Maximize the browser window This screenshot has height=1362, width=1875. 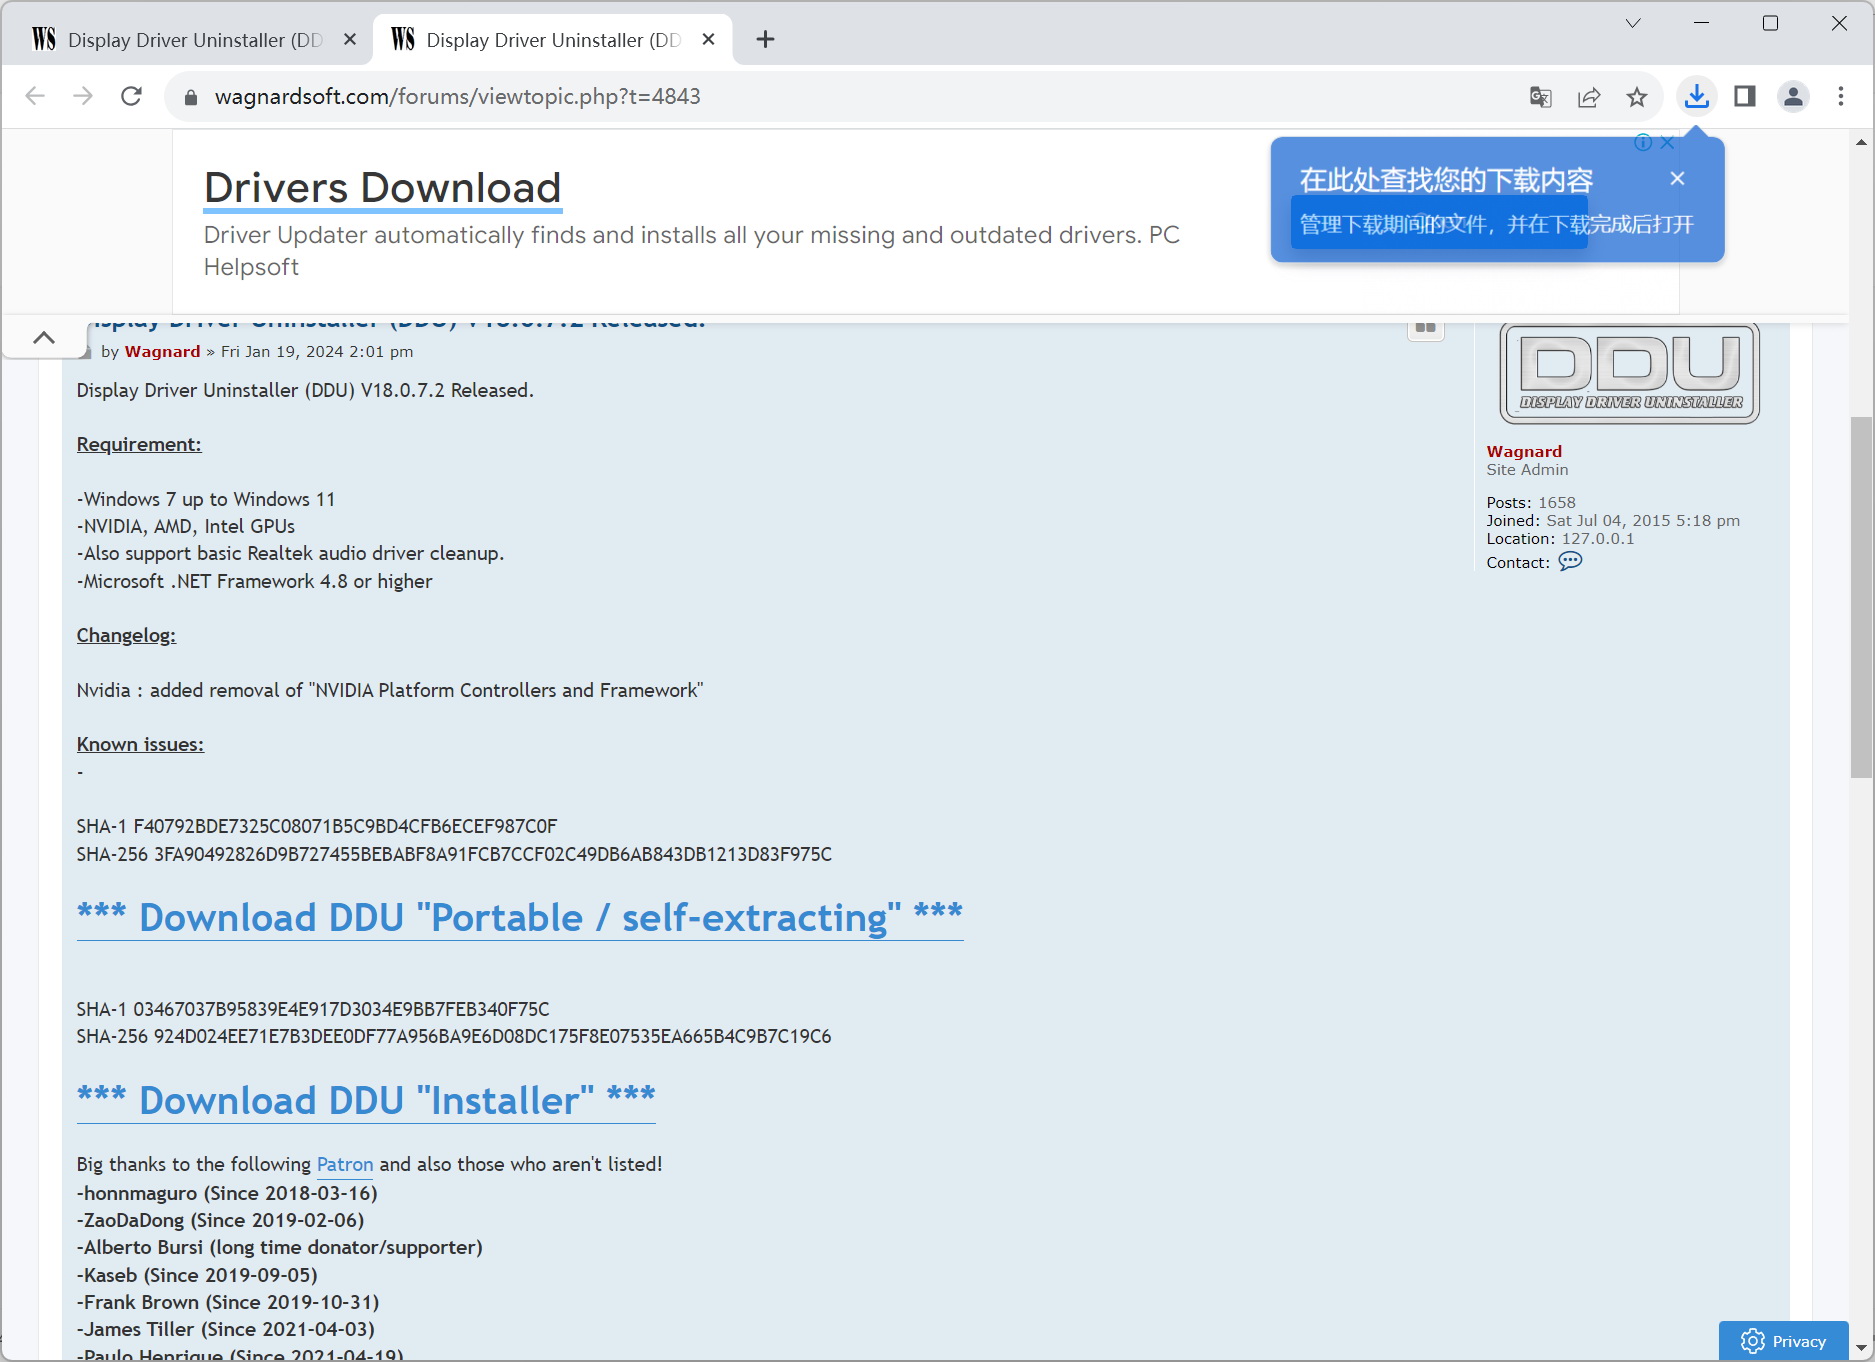point(1770,23)
